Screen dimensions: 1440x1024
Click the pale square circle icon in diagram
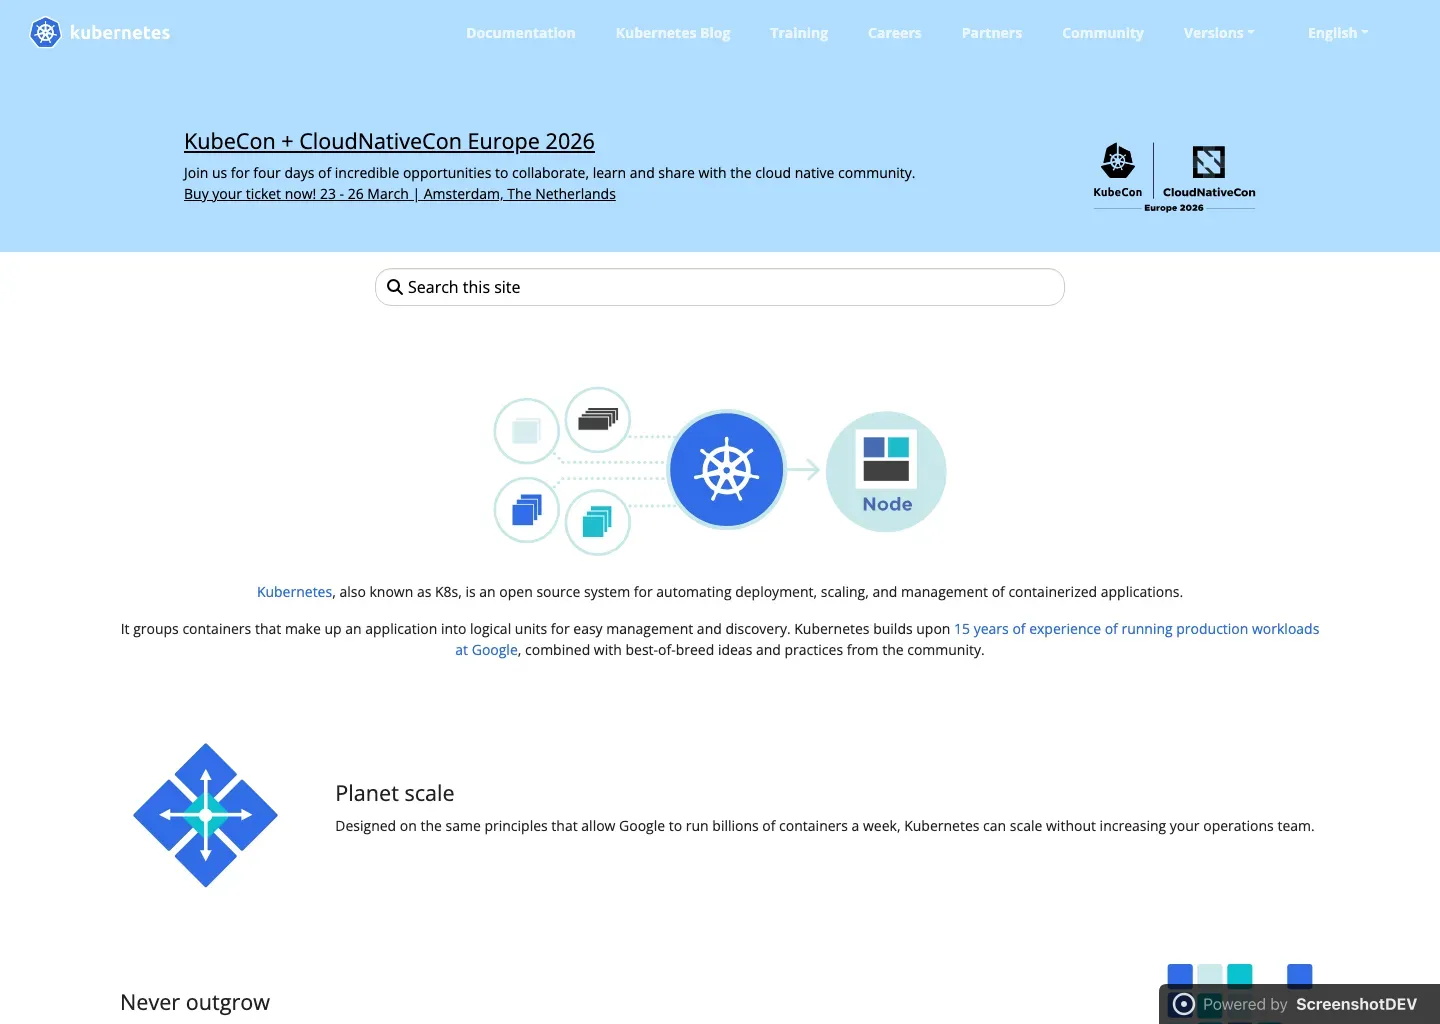click(x=527, y=431)
